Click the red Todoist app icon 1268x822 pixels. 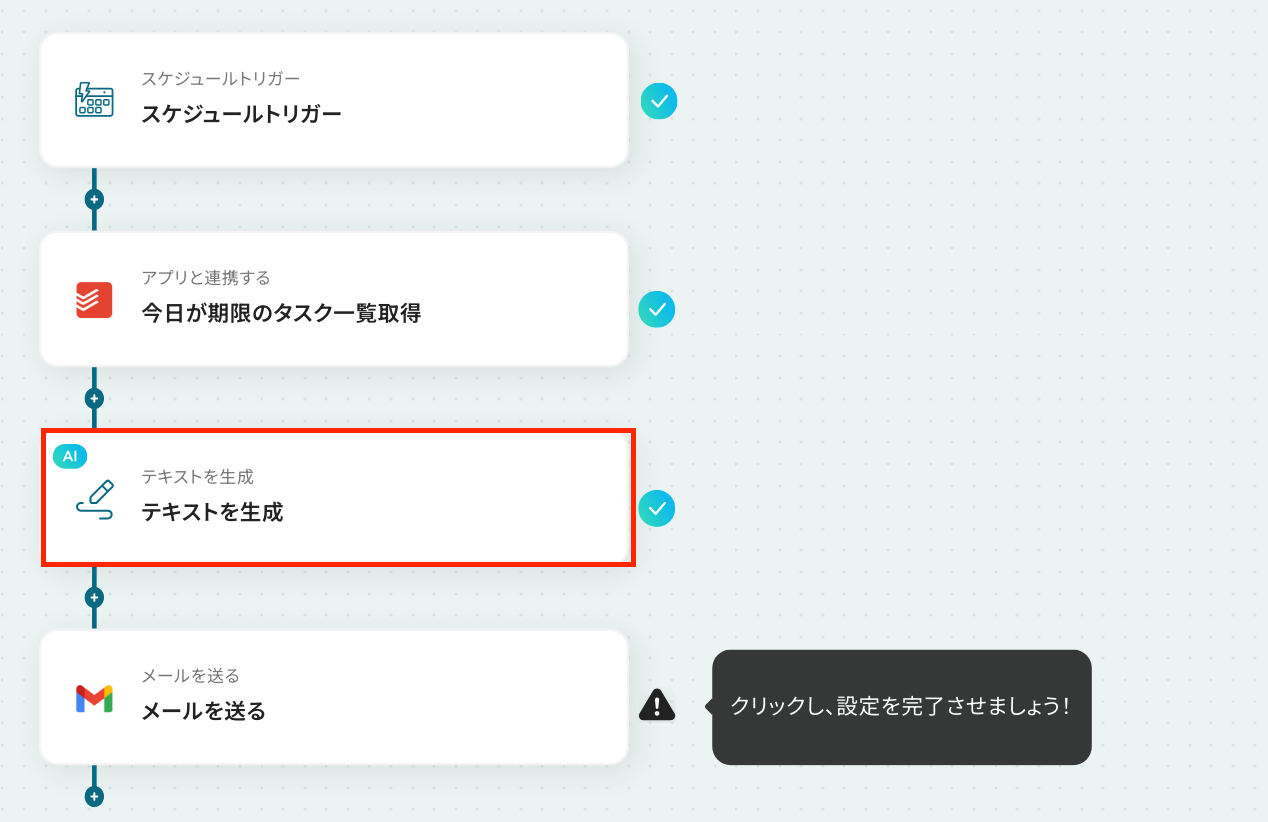[94, 299]
